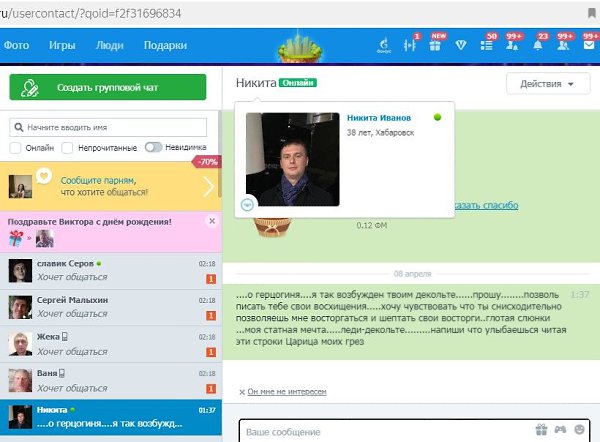The image size is (600, 442).
Task: Go to the Подарки menu item
Action: pyautogui.click(x=165, y=45)
